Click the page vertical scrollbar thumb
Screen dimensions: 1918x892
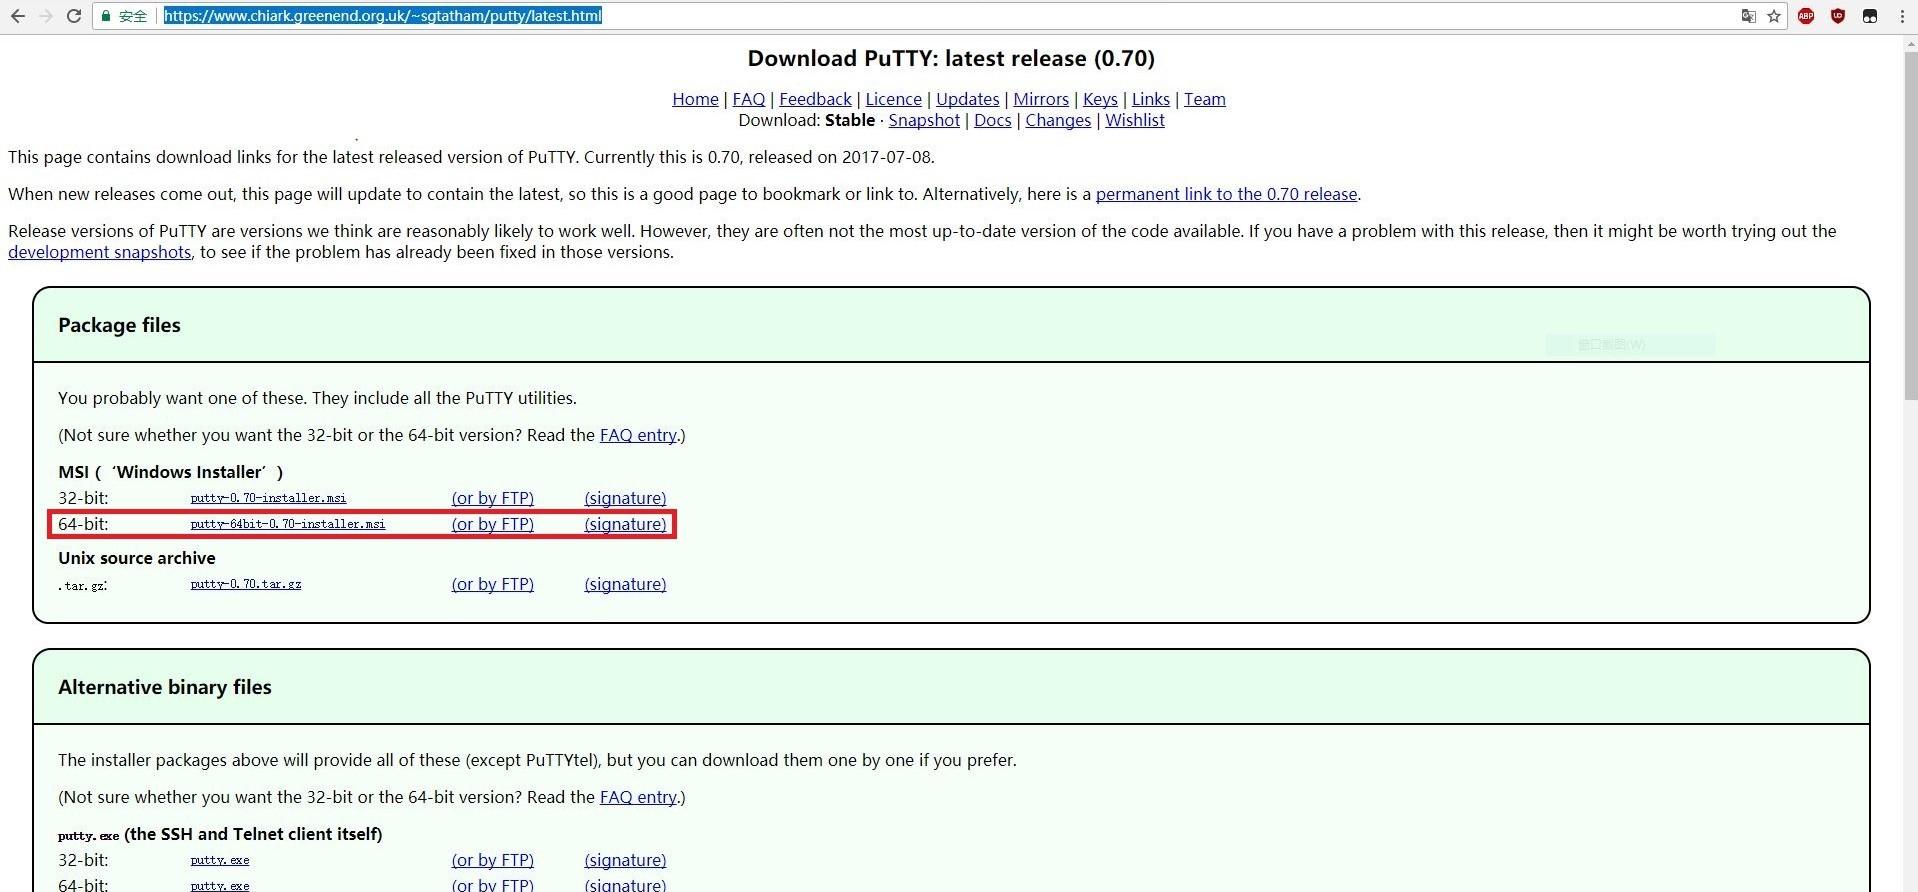point(1910,225)
